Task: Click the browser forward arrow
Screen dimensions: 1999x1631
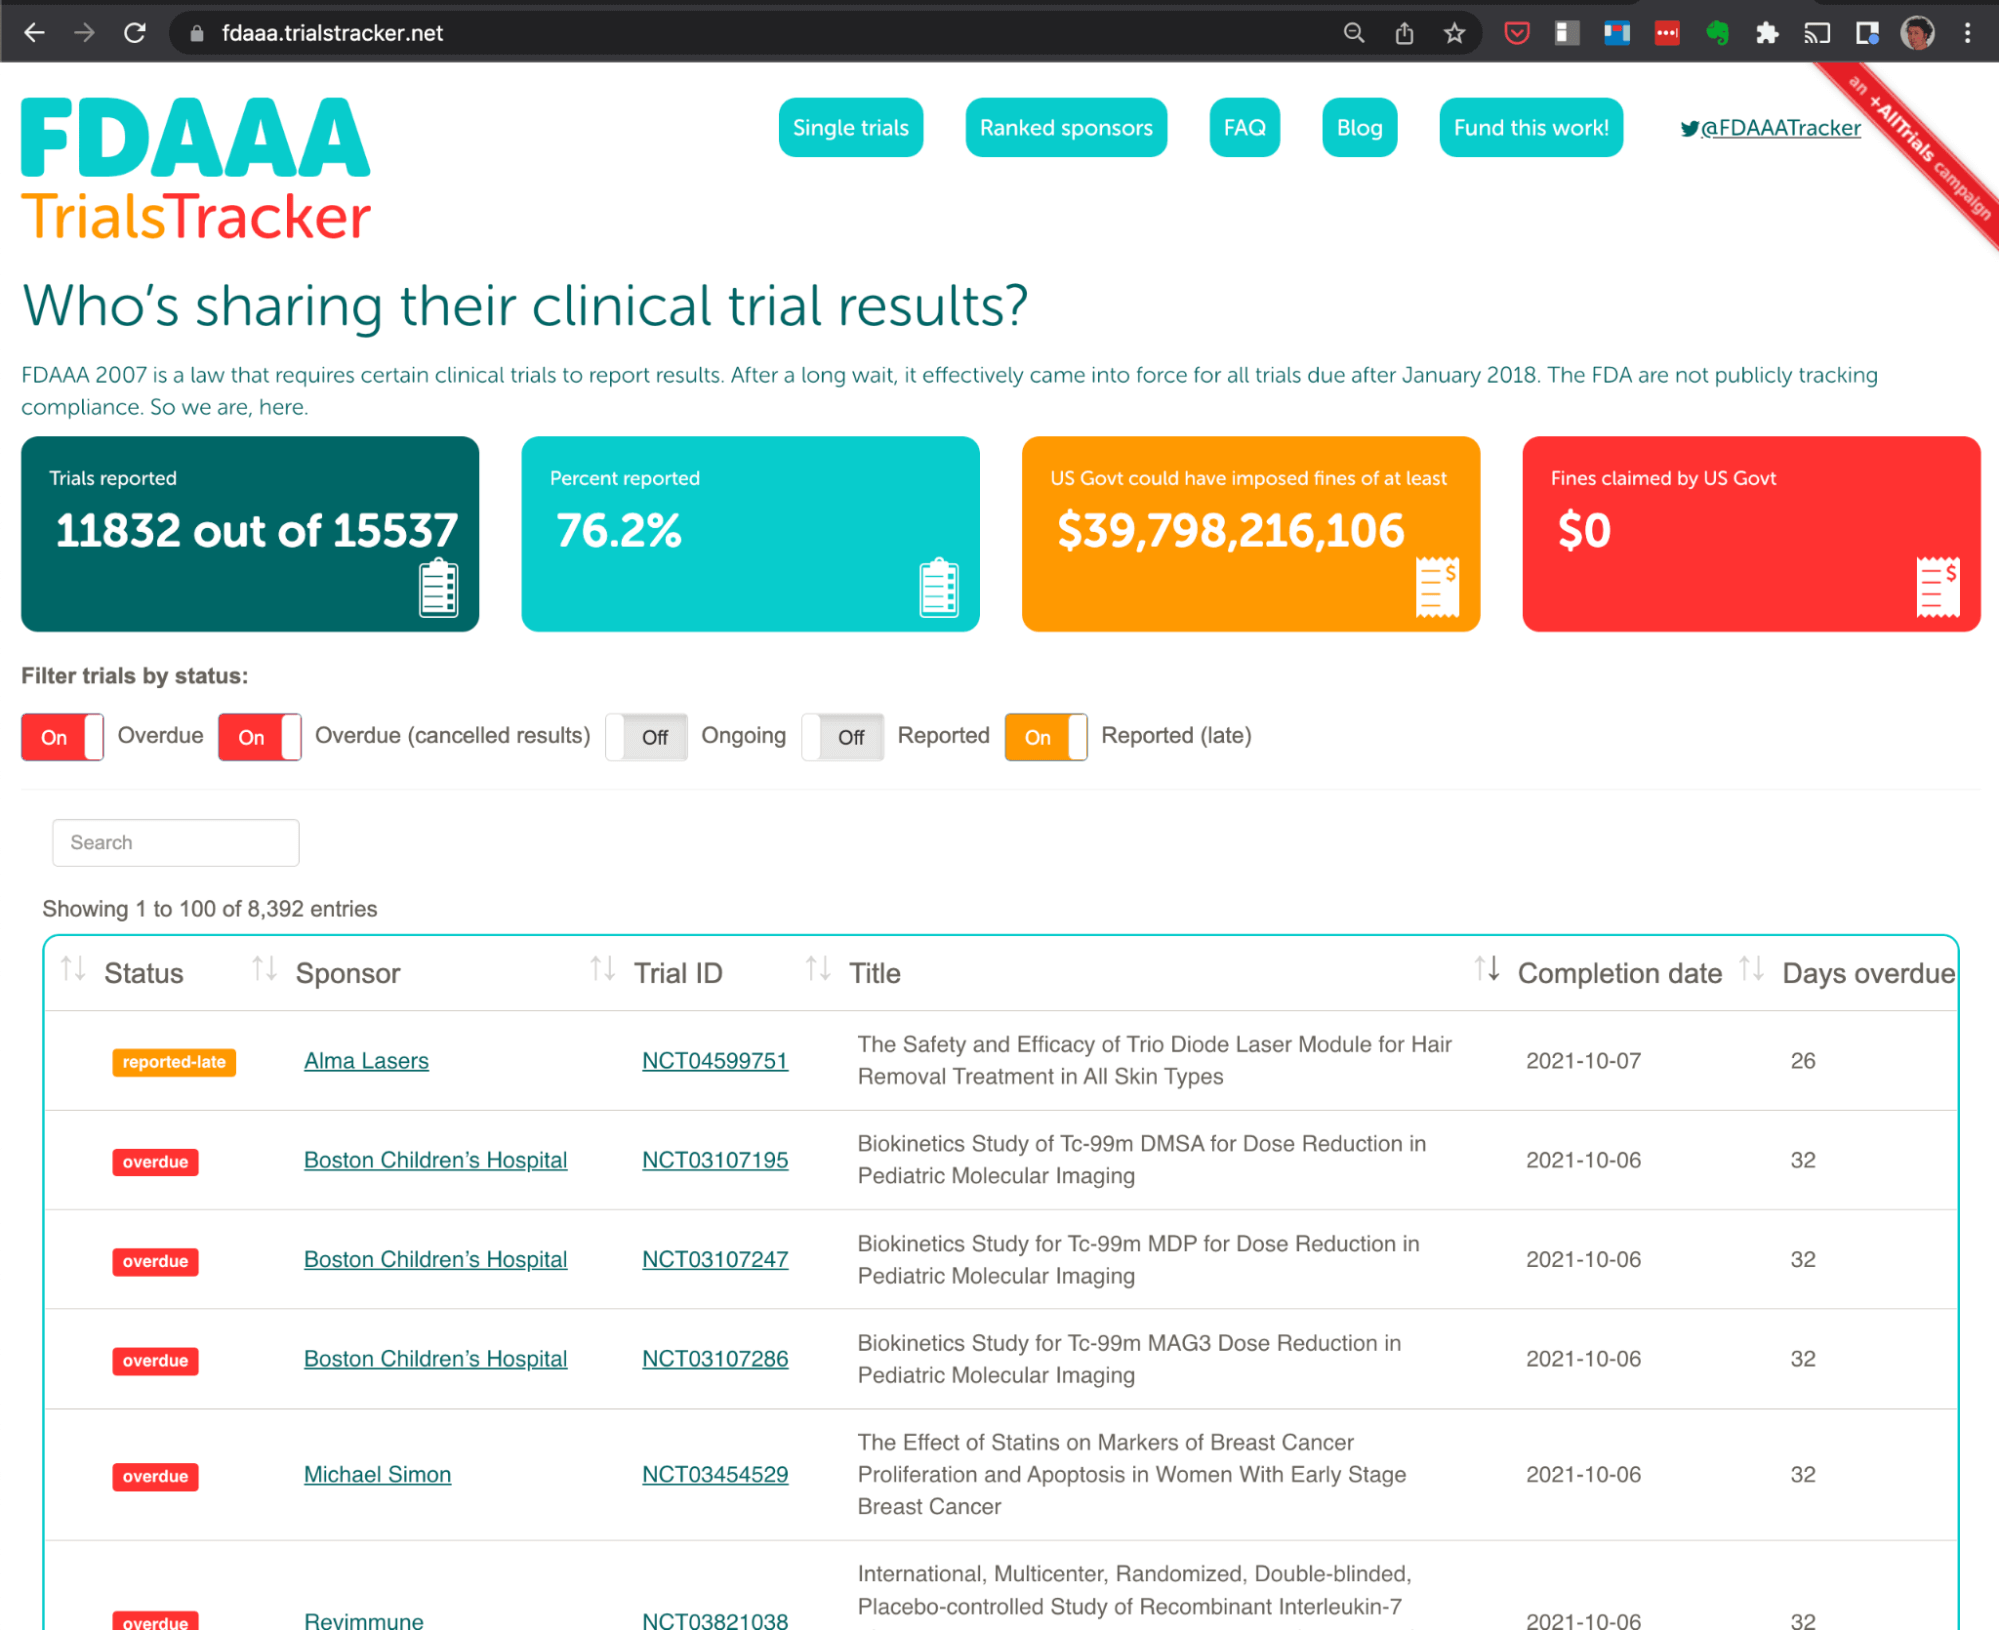Action: point(84,33)
